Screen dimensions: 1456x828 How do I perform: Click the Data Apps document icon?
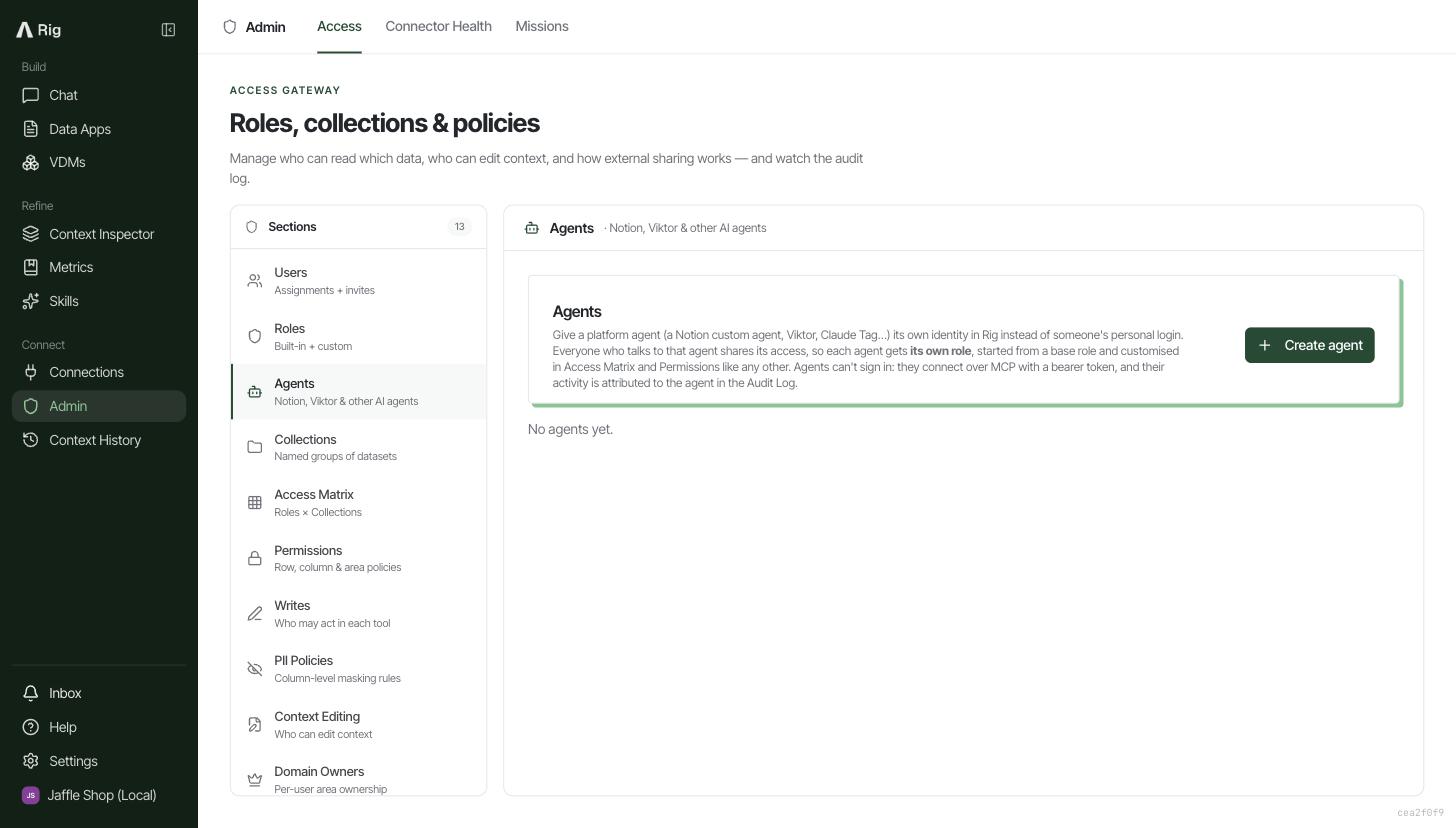tap(31, 129)
